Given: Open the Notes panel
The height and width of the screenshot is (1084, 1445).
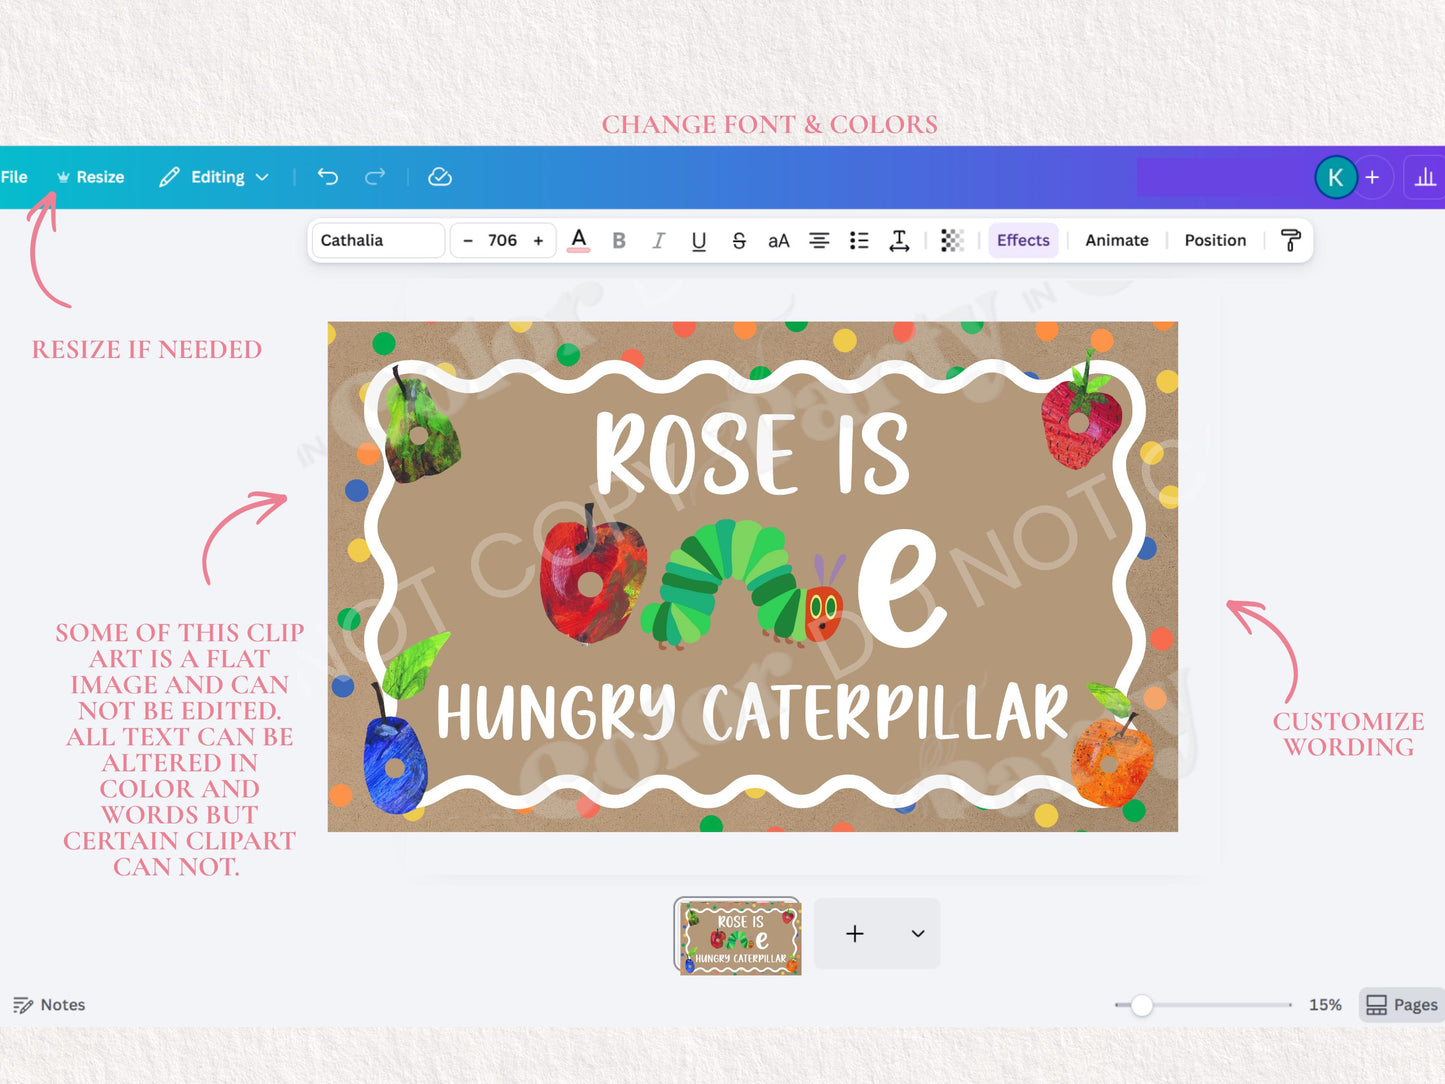Looking at the screenshot, I should (x=49, y=1005).
